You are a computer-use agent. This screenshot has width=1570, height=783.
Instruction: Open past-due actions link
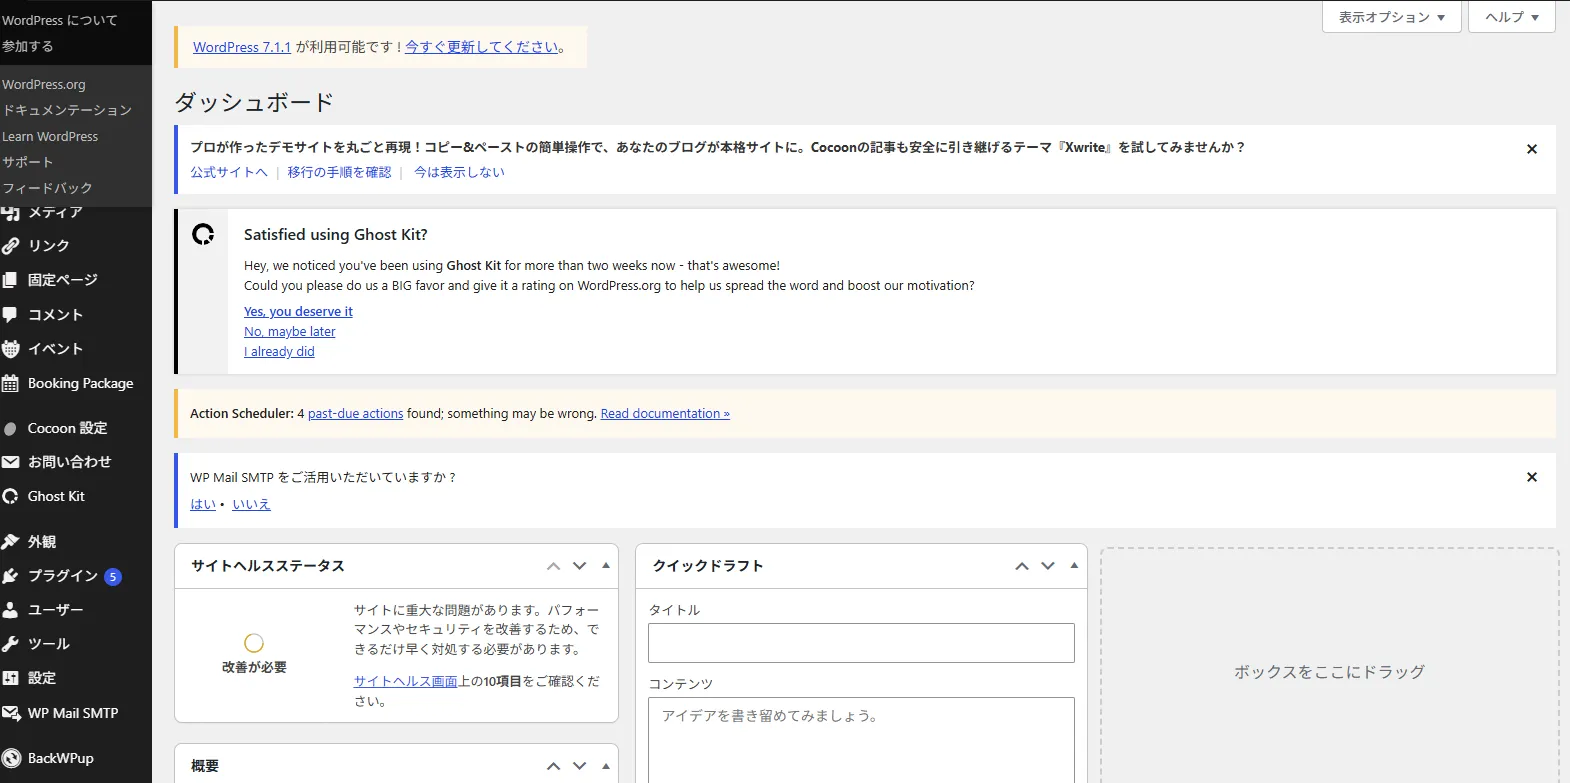click(356, 414)
